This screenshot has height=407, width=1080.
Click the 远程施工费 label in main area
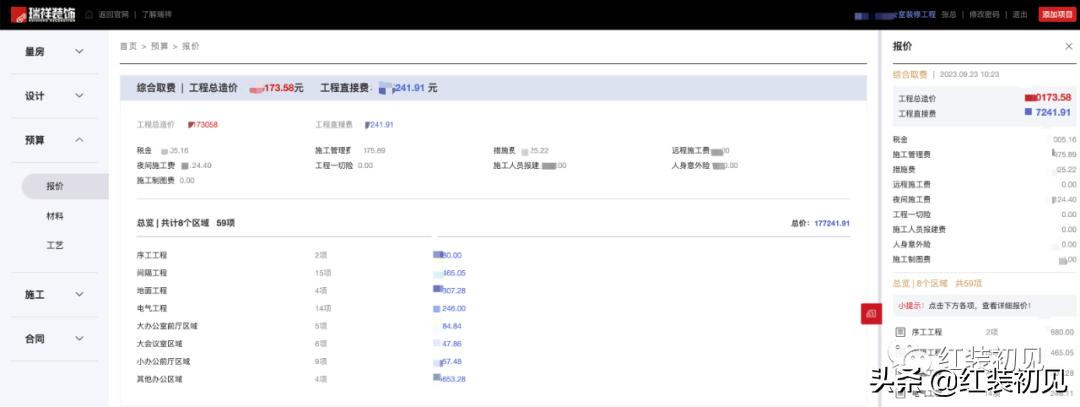[691, 150]
